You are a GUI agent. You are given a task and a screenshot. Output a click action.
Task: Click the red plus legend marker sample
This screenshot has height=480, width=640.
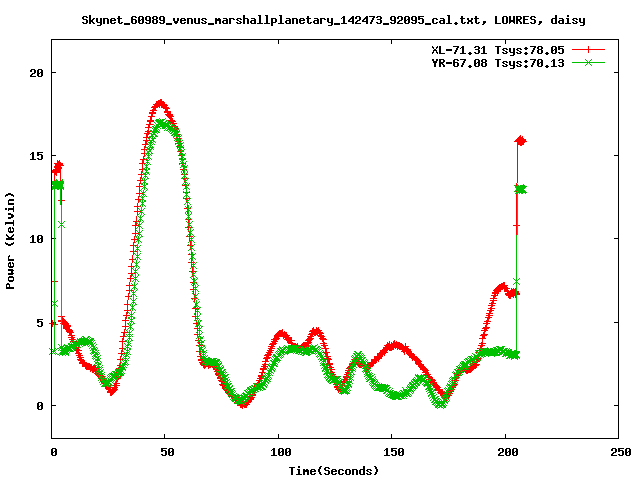pyautogui.click(x=588, y=50)
